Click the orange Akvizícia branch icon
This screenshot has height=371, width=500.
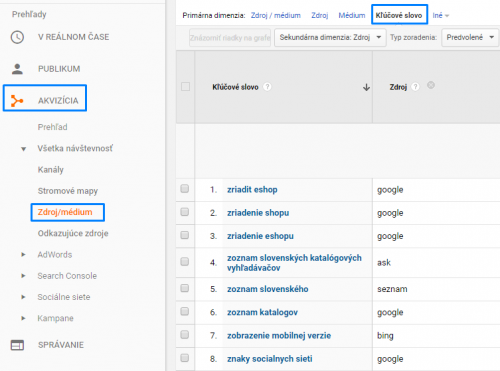[17, 101]
